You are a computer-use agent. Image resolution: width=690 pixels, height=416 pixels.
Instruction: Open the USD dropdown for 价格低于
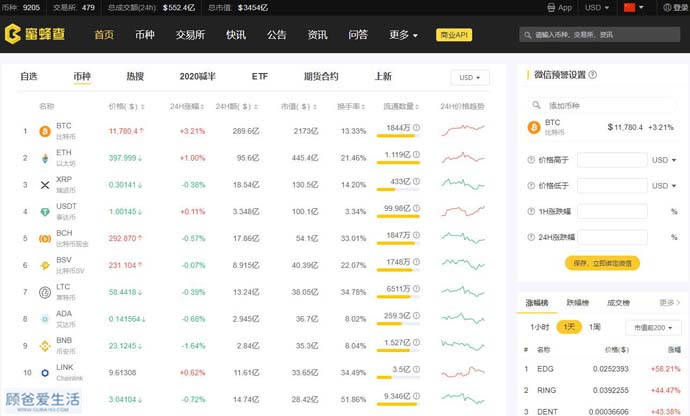(664, 186)
